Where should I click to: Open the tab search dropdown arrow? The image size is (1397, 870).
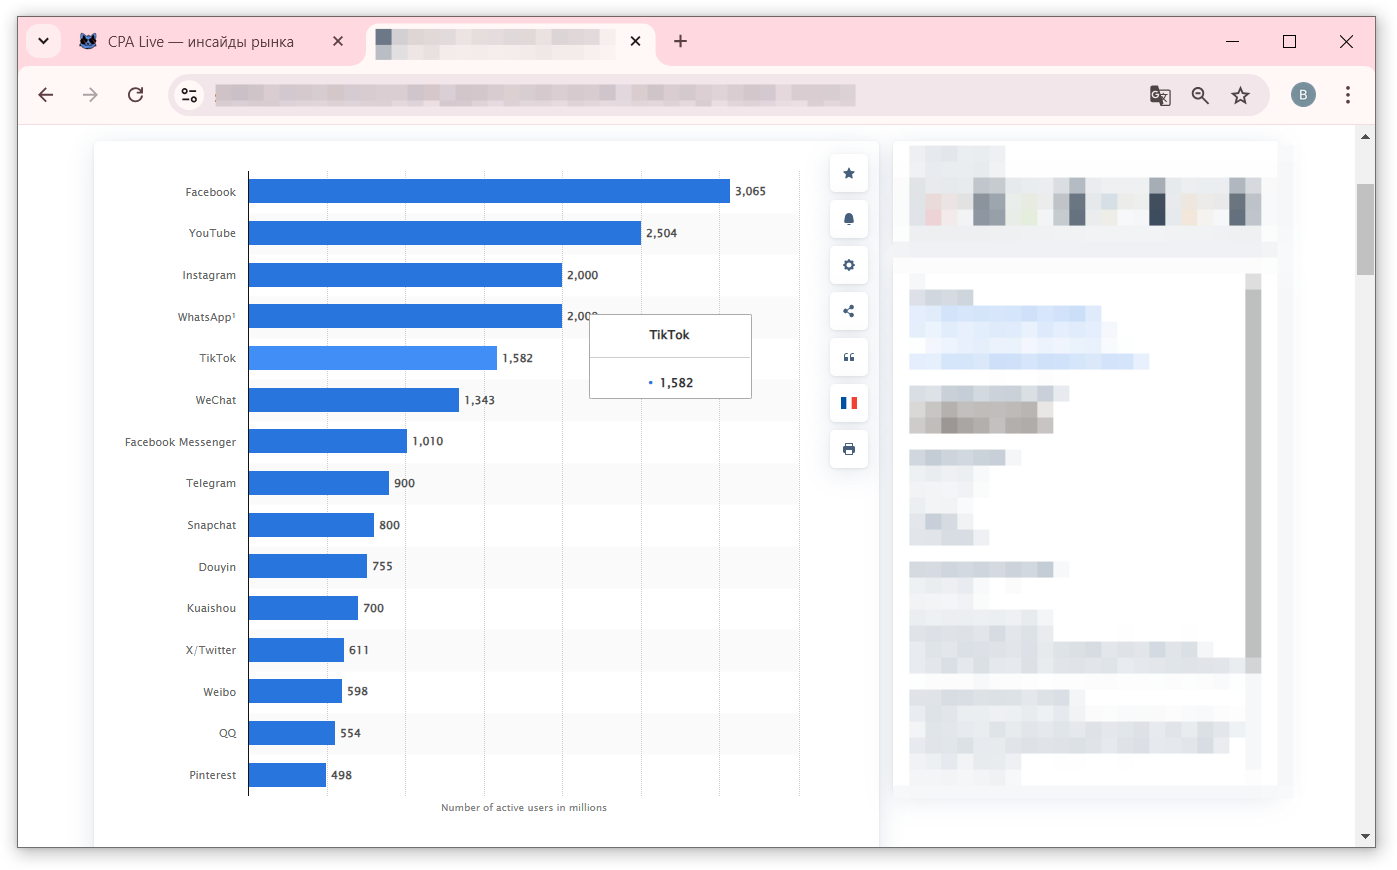click(x=44, y=41)
